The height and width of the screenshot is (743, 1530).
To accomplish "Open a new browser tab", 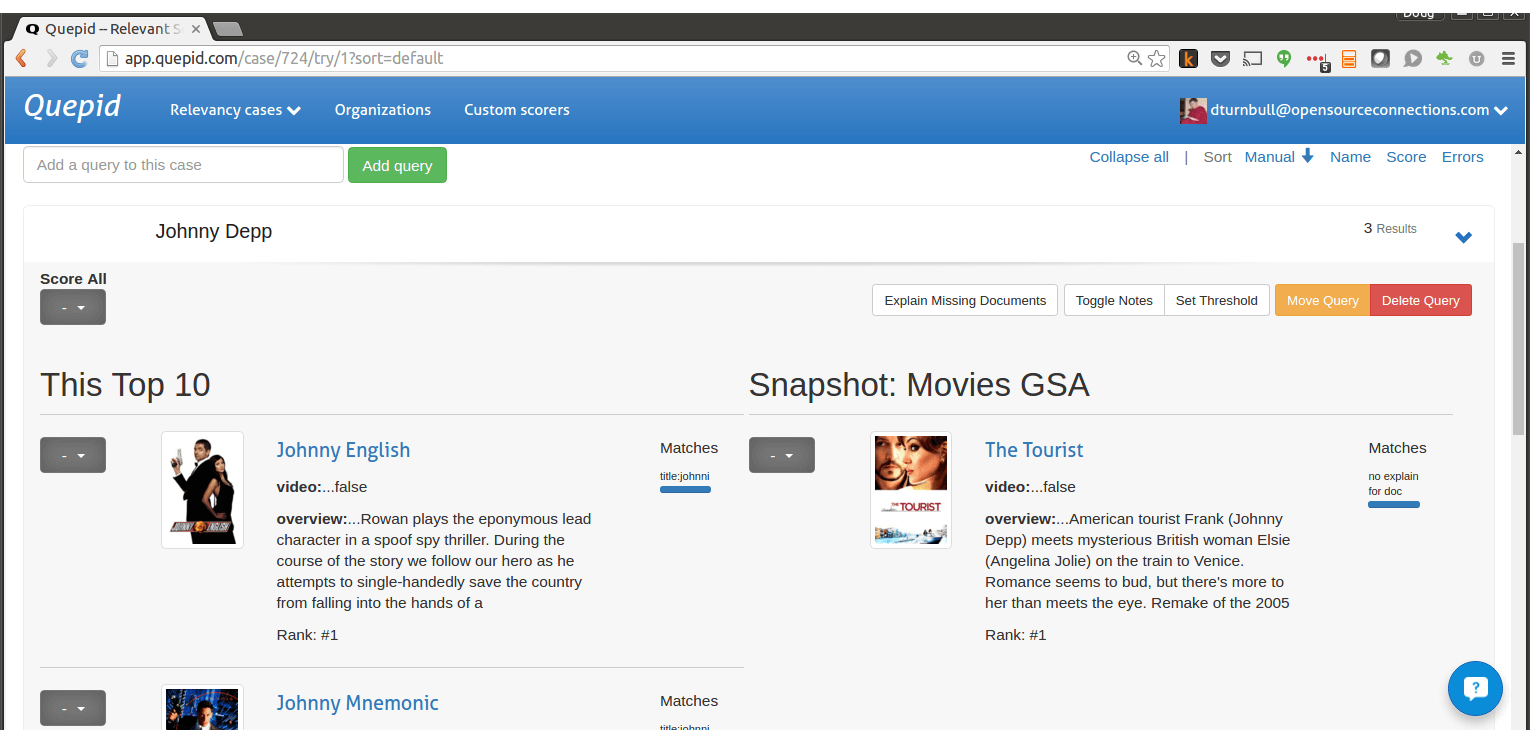I will coord(227,29).
